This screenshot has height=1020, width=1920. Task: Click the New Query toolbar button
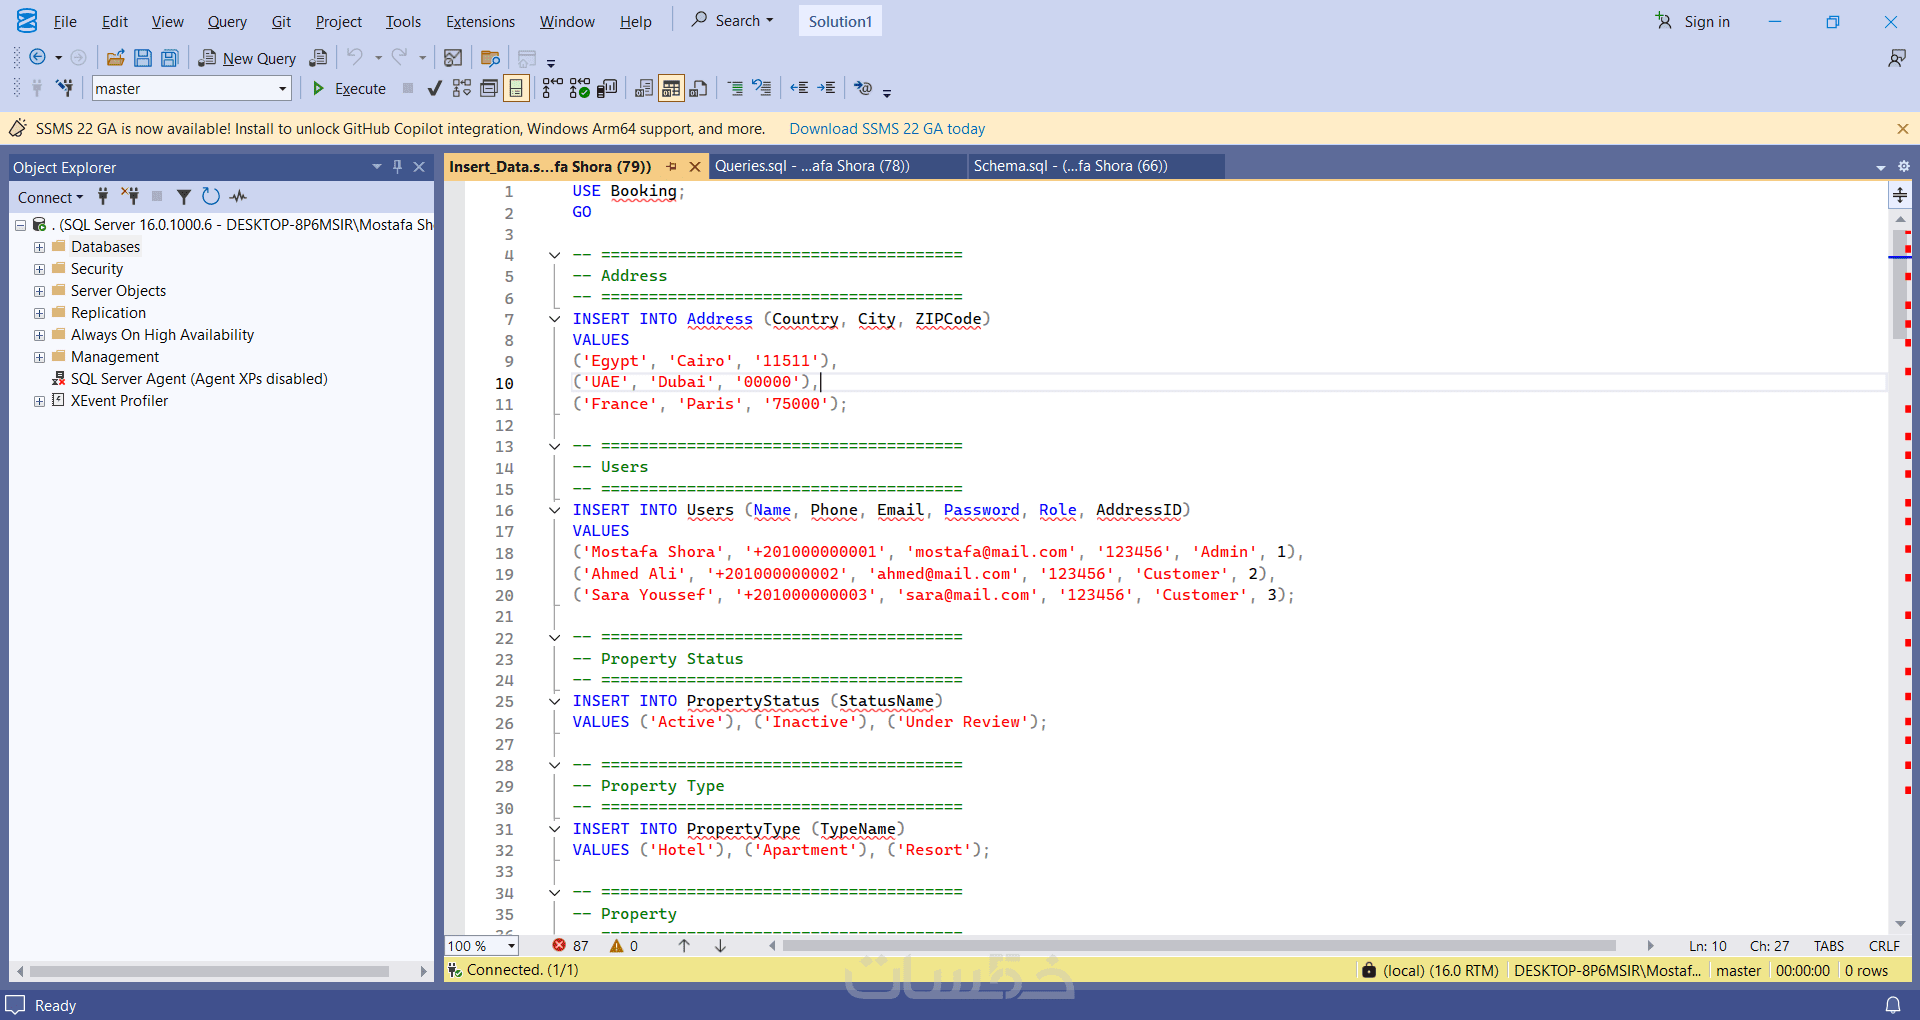pyautogui.click(x=247, y=58)
